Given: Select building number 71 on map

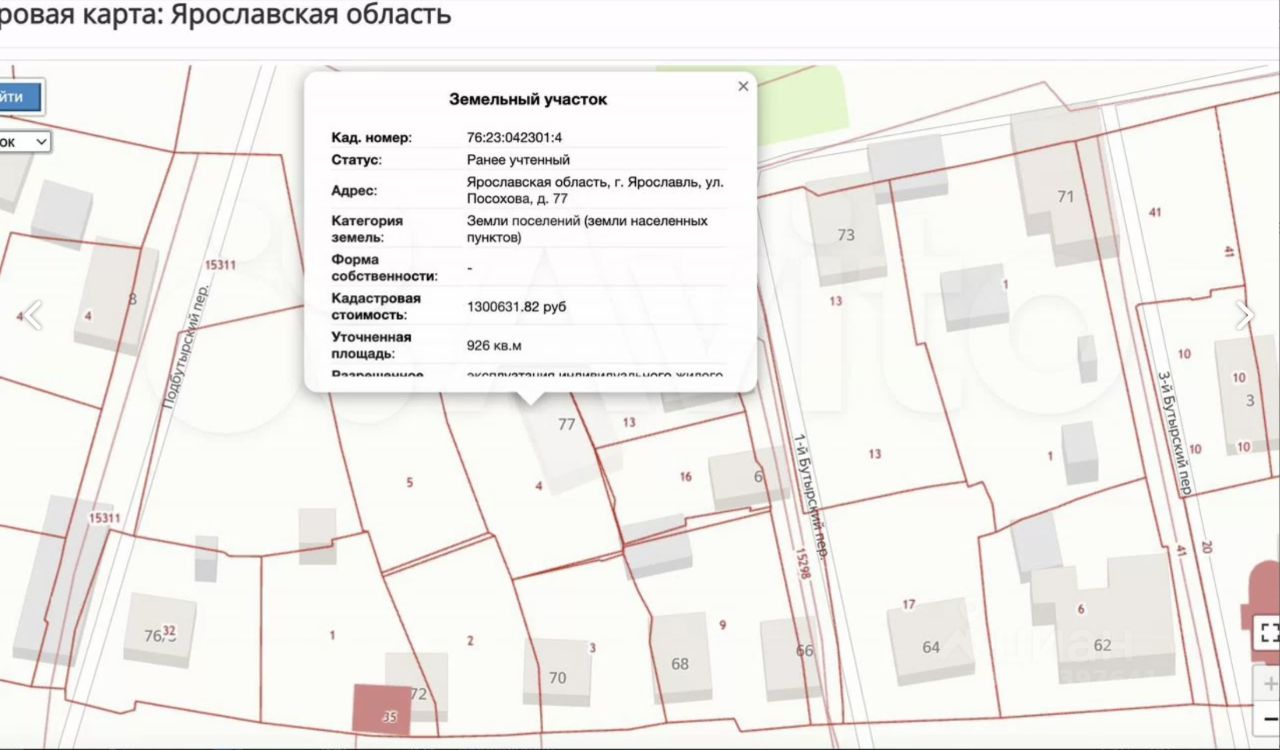Looking at the screenshot, I should click(1064, 197).
